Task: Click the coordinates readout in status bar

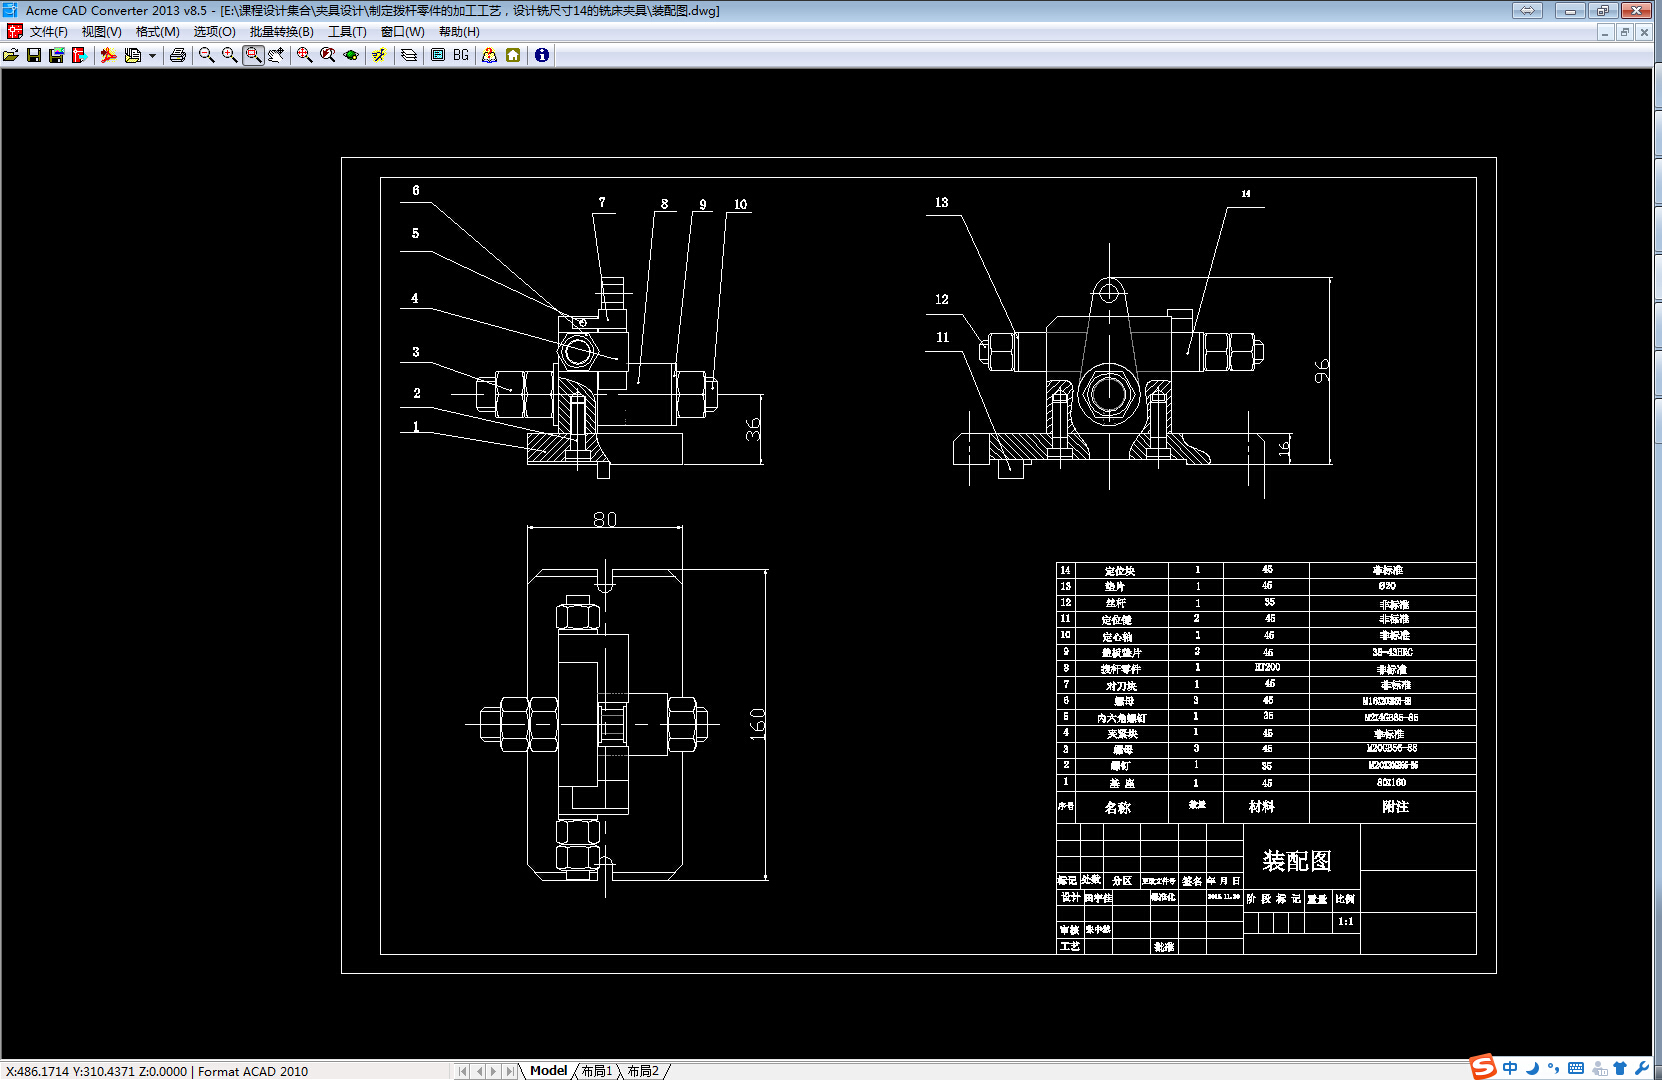Action: pyautogui.click(x=96, y=1071)
